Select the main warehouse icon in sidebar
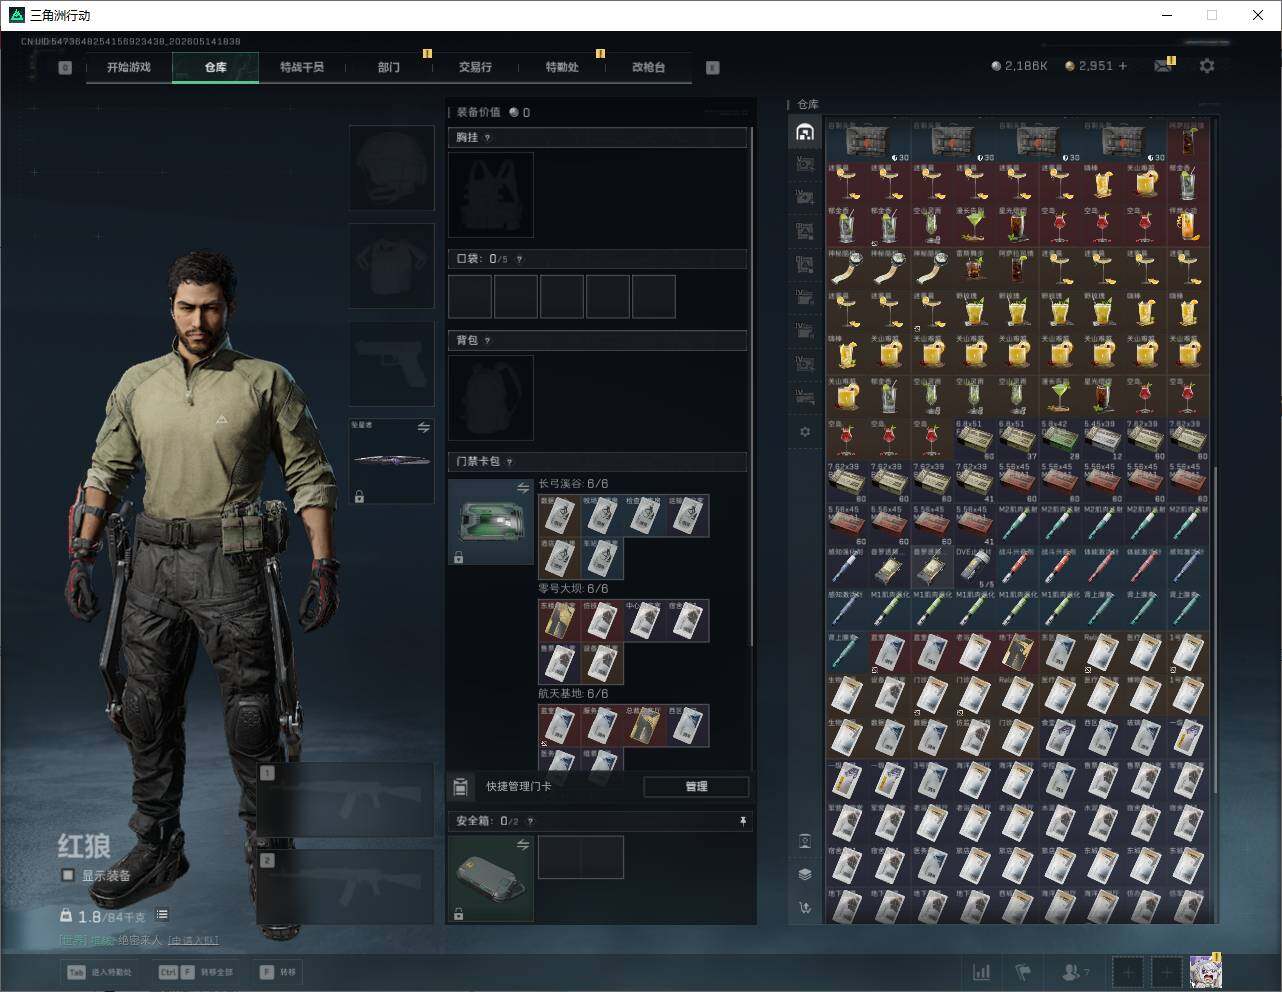 point(805,132)
